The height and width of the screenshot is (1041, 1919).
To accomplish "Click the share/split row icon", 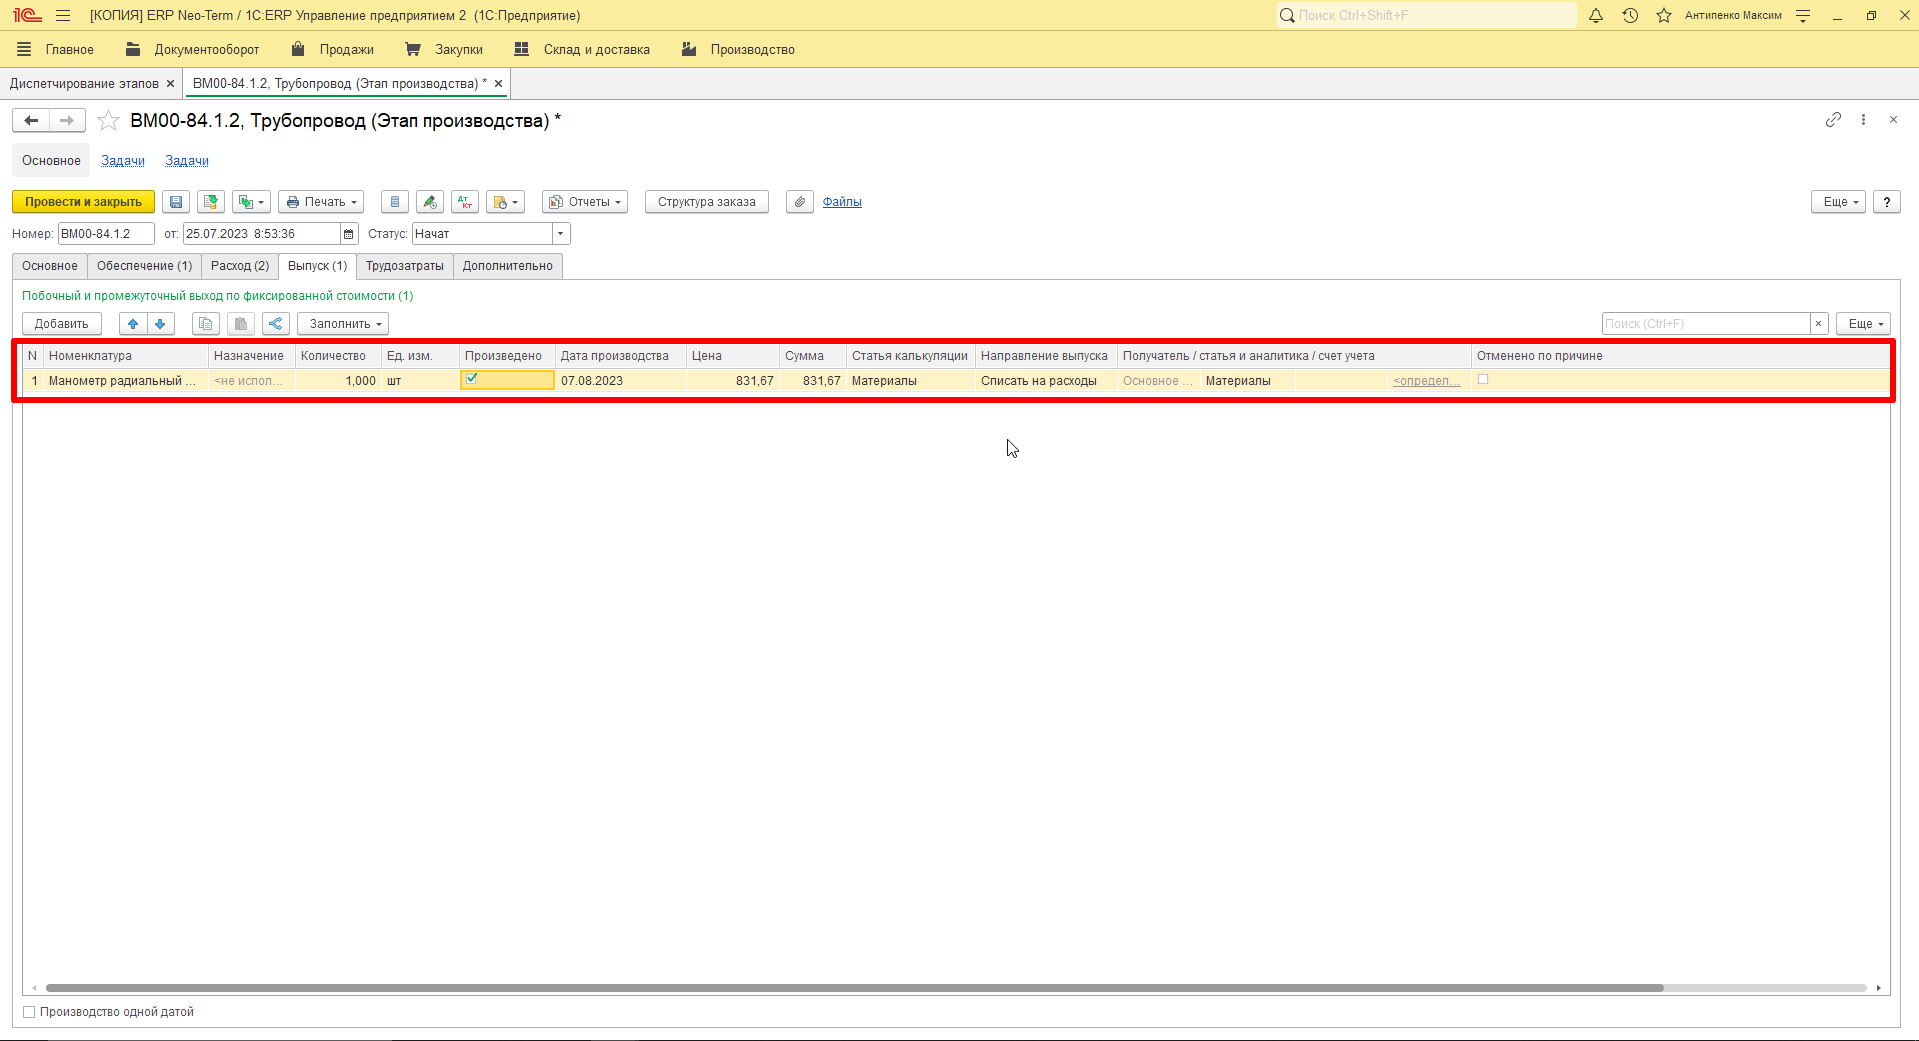I will click(276, 324).
